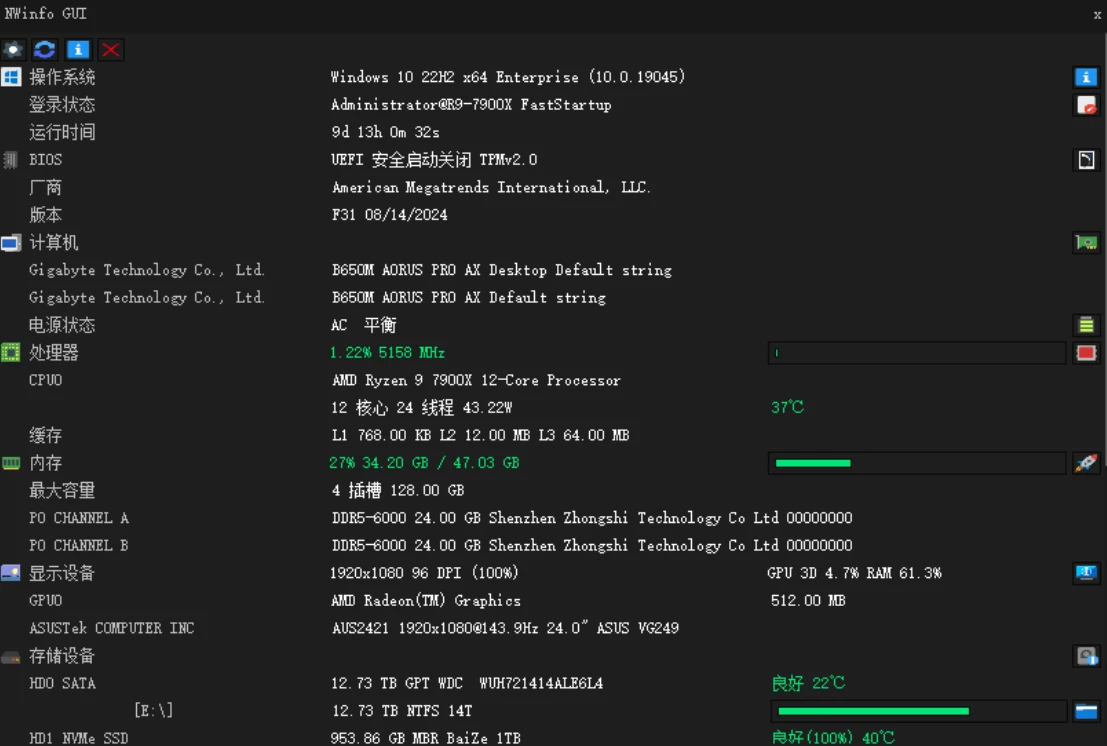1107x746 pixels.
Task: Click the E: drive usage bar
Action: click(916, 711)
